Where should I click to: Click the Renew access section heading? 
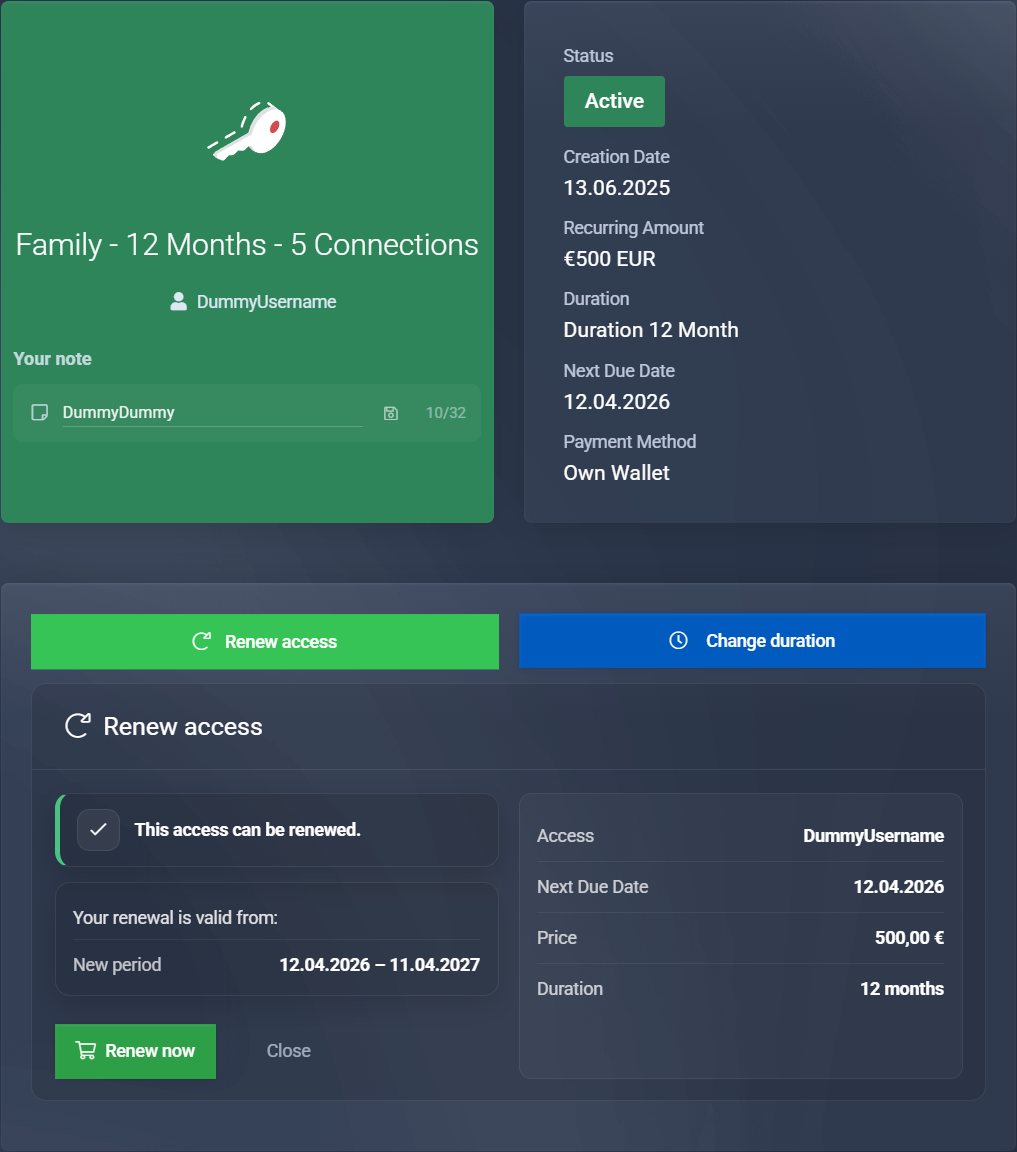click(183, 727)
